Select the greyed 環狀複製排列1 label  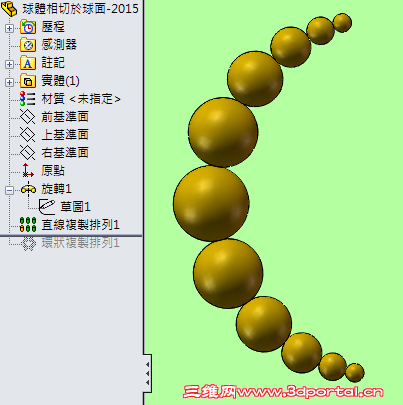click(80, 243)
